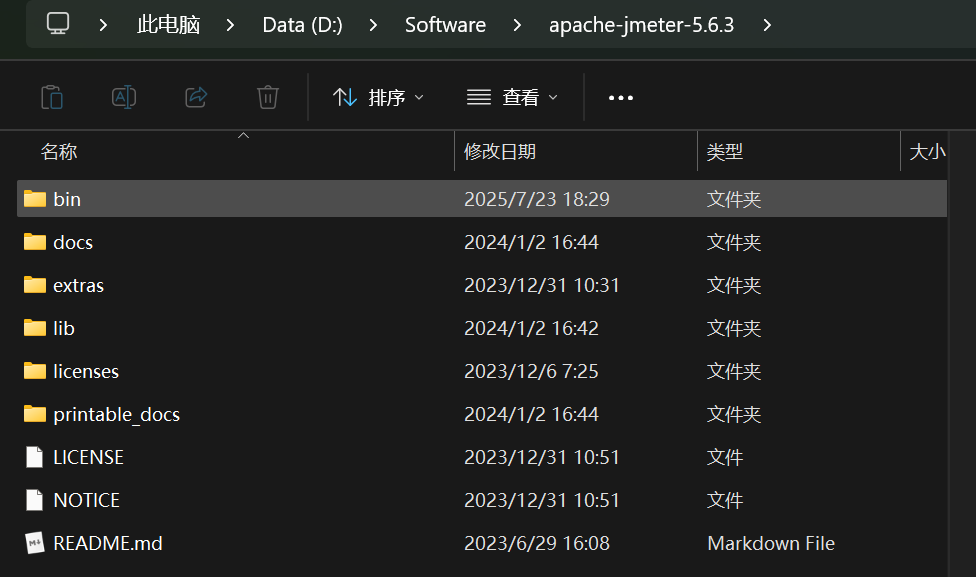The width and height of the screenshot is (976, 577).
Task: Click the bin folder icon
Action: coord(35,199)
